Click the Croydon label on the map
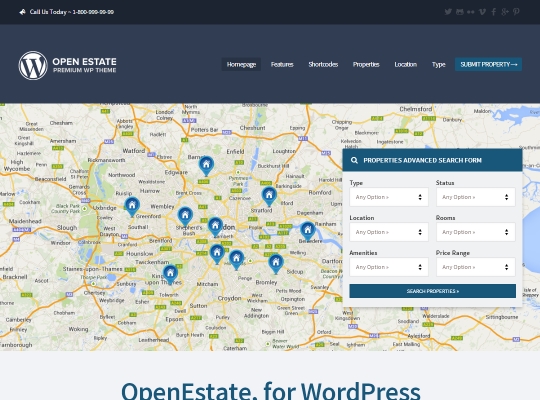The width and height of the screenshot is (540, 400). click(x=229, y=298)
